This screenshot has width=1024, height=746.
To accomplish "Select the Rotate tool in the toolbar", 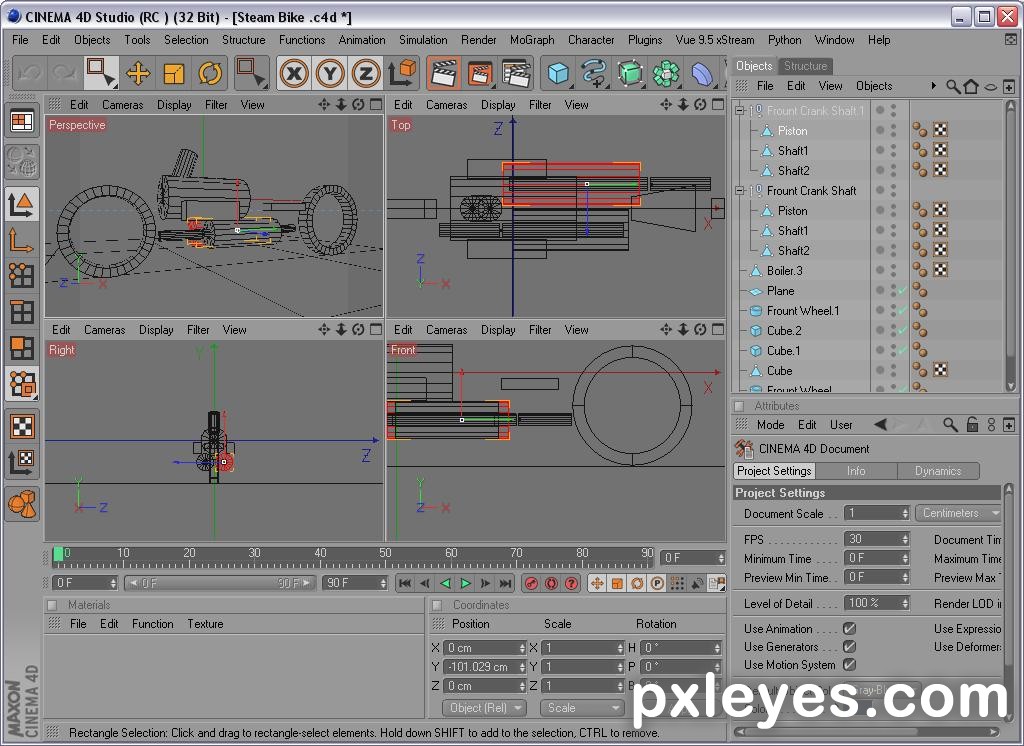I will pos(210,73).
